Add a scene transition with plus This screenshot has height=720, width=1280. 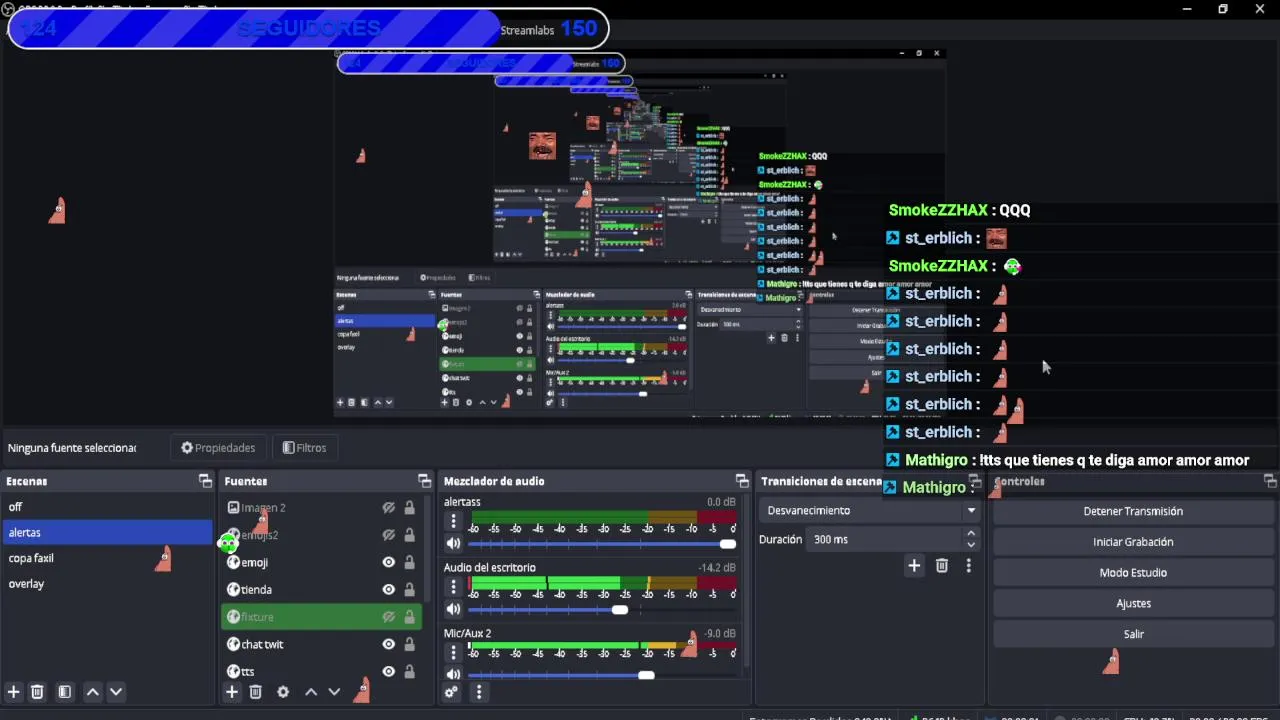914,566
